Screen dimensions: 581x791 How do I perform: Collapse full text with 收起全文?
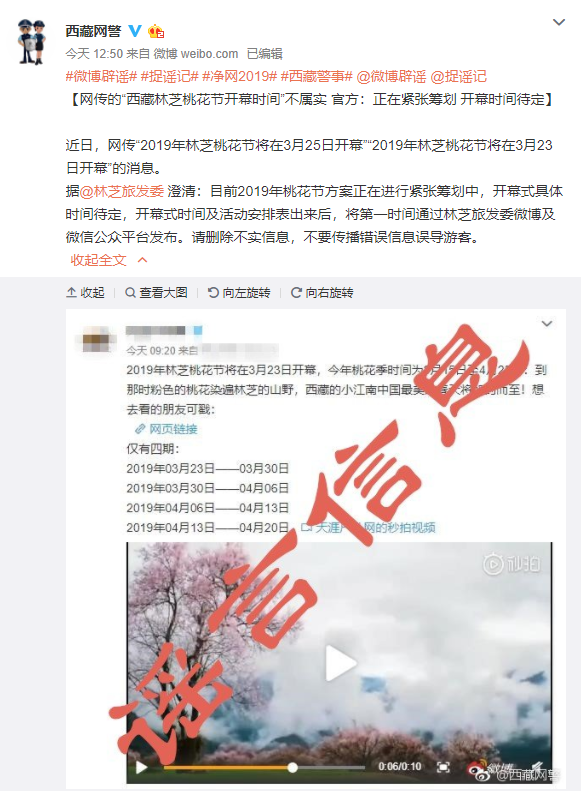pos(108,260)
